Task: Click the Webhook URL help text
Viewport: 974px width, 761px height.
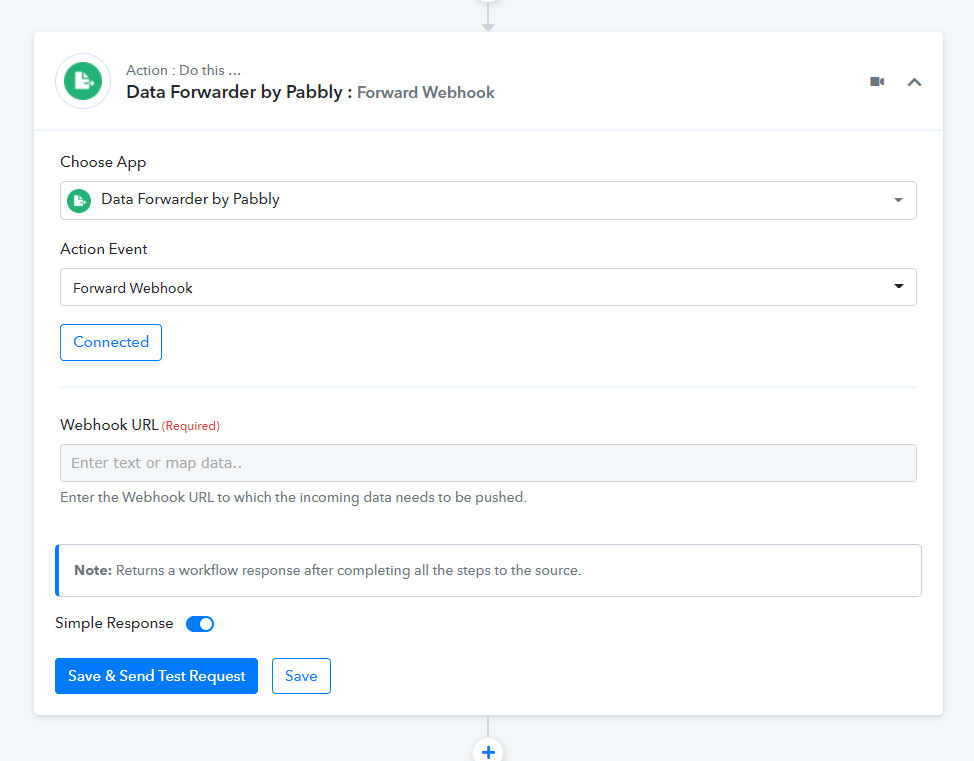Action: 293,498
